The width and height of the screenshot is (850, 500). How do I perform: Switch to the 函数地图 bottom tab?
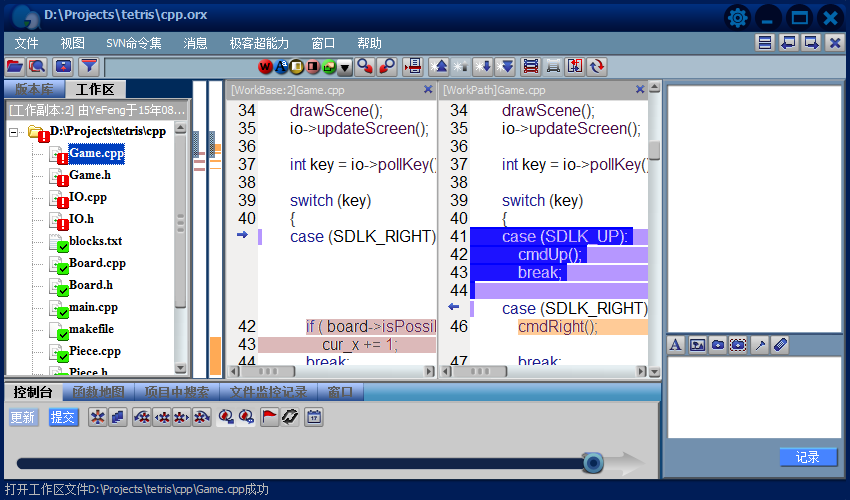click(x=98, y=392)
